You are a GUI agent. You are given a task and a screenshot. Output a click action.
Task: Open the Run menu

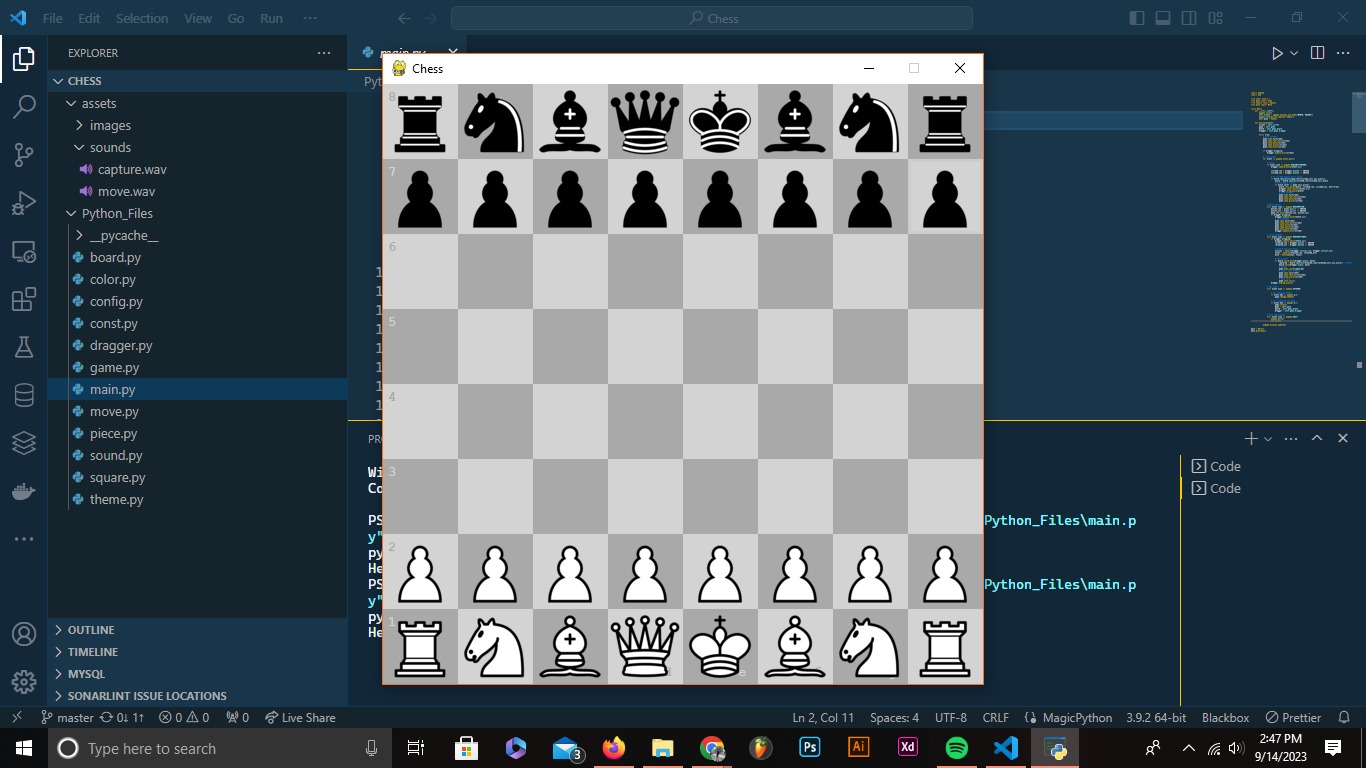point(271,18)
